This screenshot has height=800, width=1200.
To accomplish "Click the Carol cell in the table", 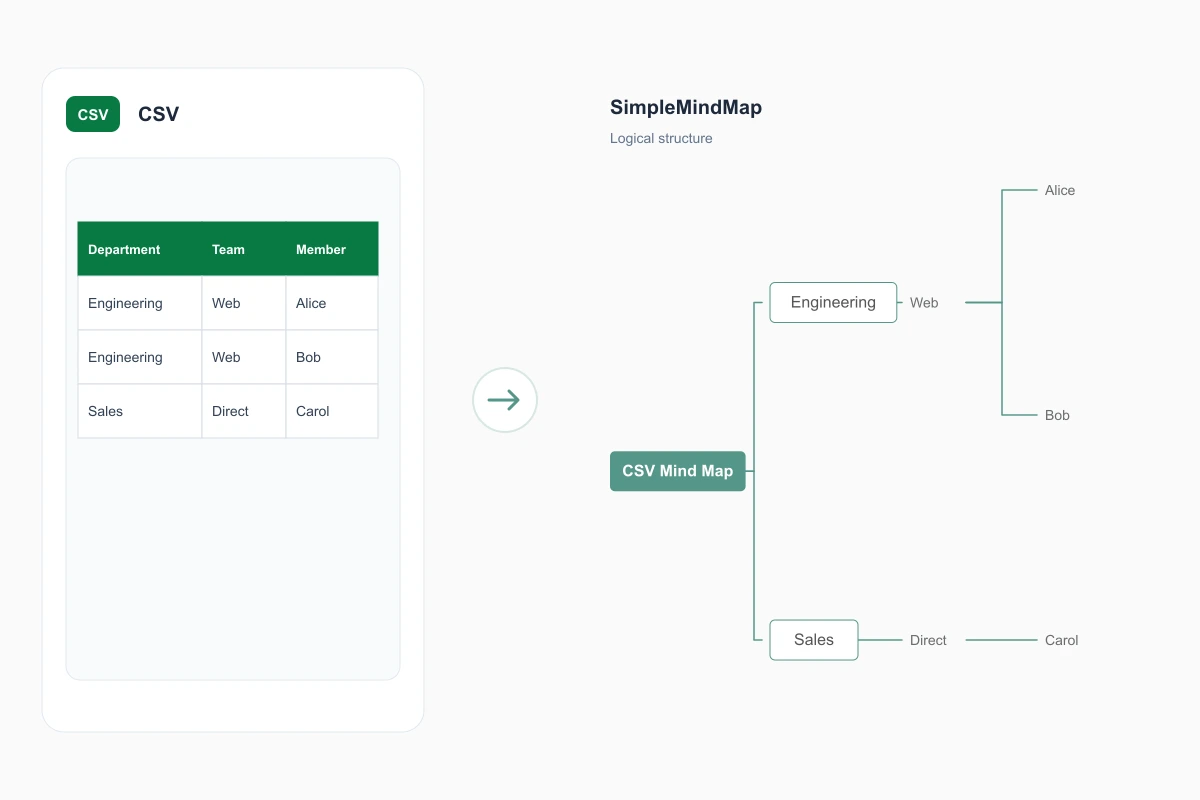I will [x=332, y=411].
